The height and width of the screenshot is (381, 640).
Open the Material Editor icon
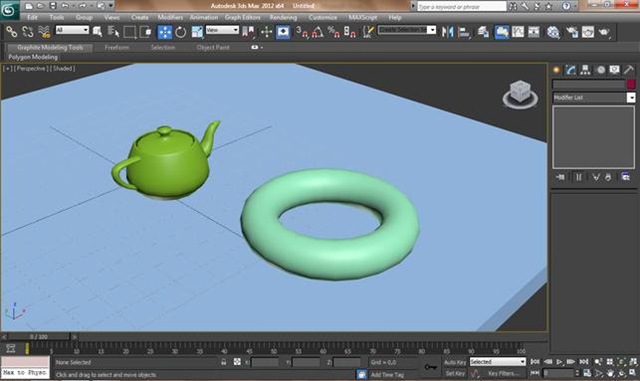(x=553, y=32)
